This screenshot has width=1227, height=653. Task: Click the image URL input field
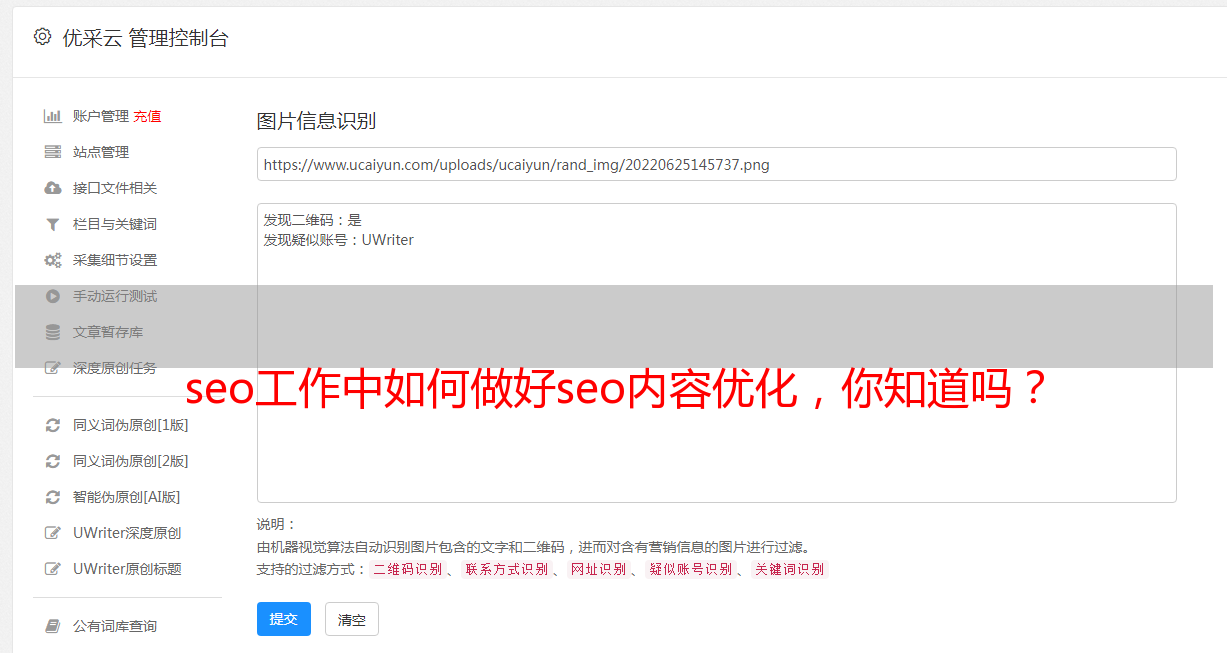click(716, 164)
